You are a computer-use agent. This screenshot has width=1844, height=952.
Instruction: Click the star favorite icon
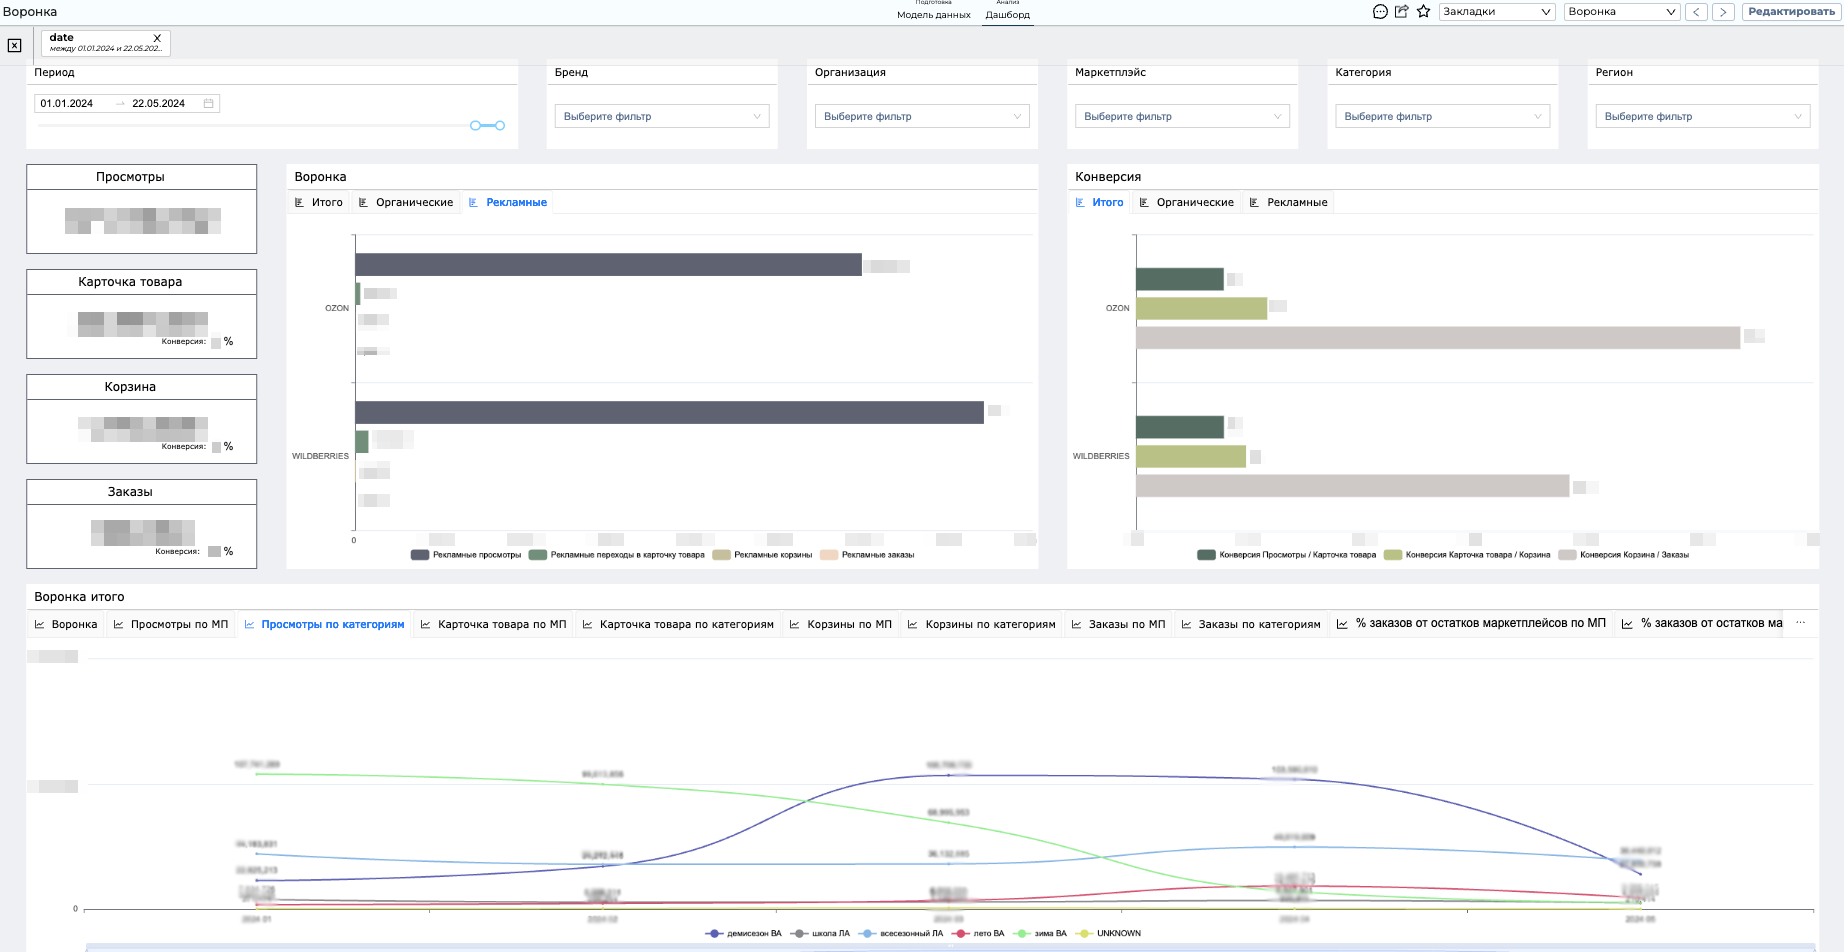click(x=1424, y=12)
